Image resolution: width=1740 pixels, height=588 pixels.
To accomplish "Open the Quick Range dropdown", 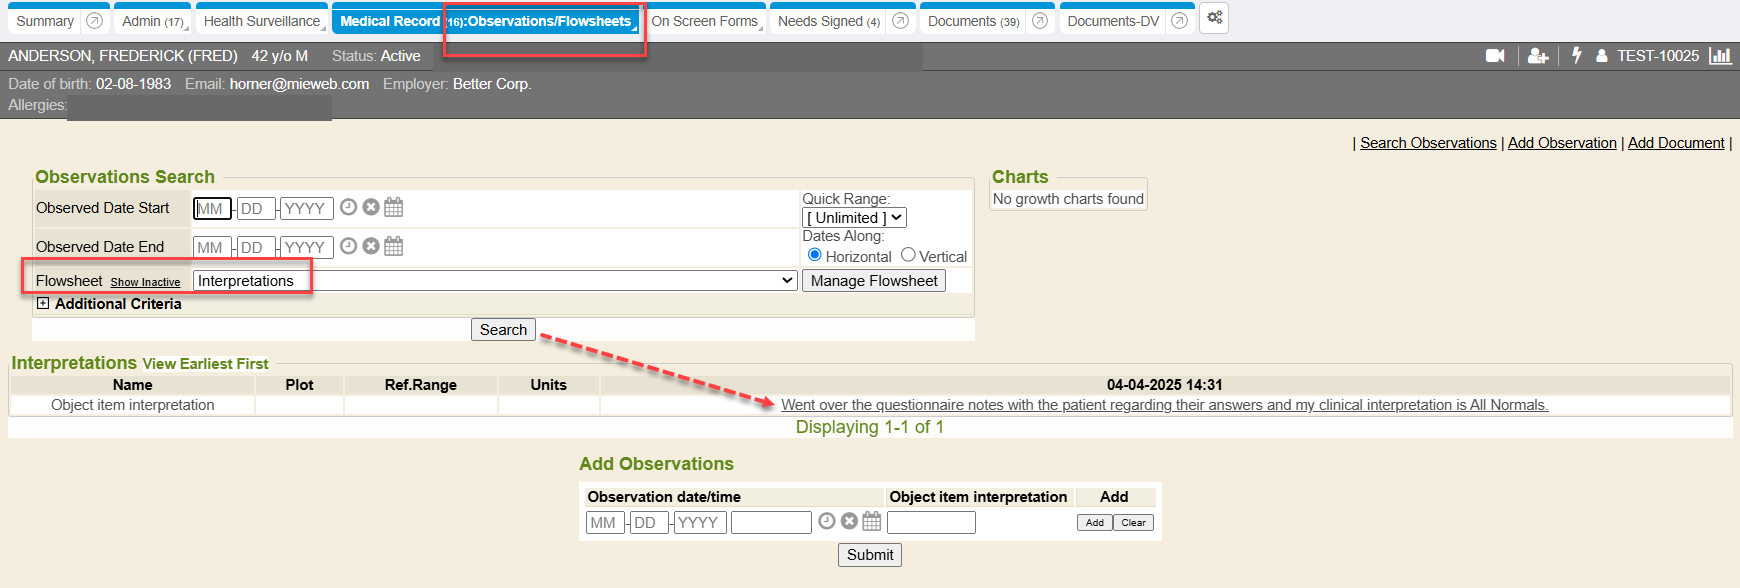I will [x=854, y=218].
